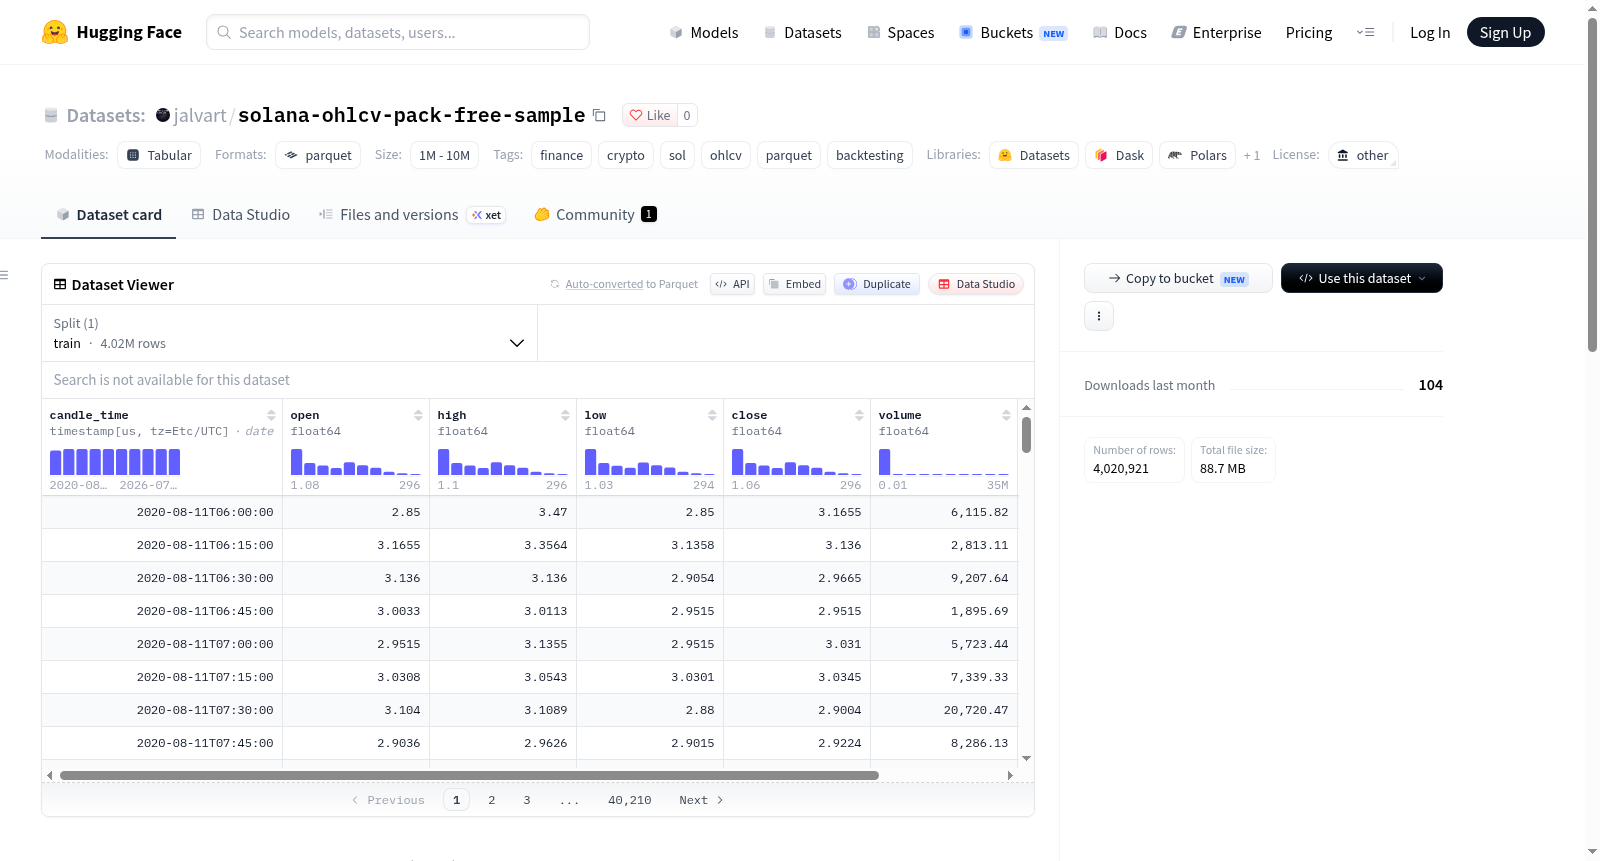
Task: Focus the search models, datasets, users field
Action: (x=398, y=32)
